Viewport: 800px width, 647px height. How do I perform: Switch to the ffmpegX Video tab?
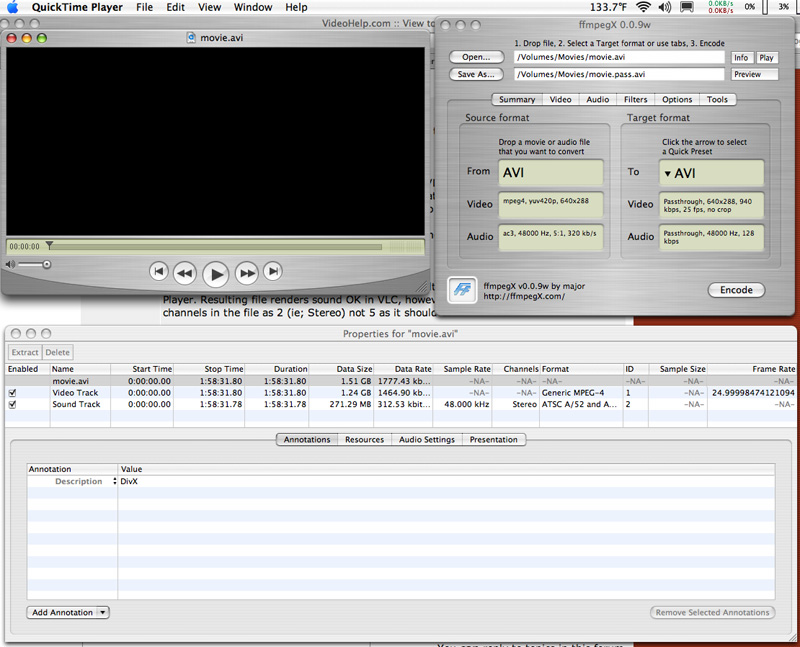[560, 99]
